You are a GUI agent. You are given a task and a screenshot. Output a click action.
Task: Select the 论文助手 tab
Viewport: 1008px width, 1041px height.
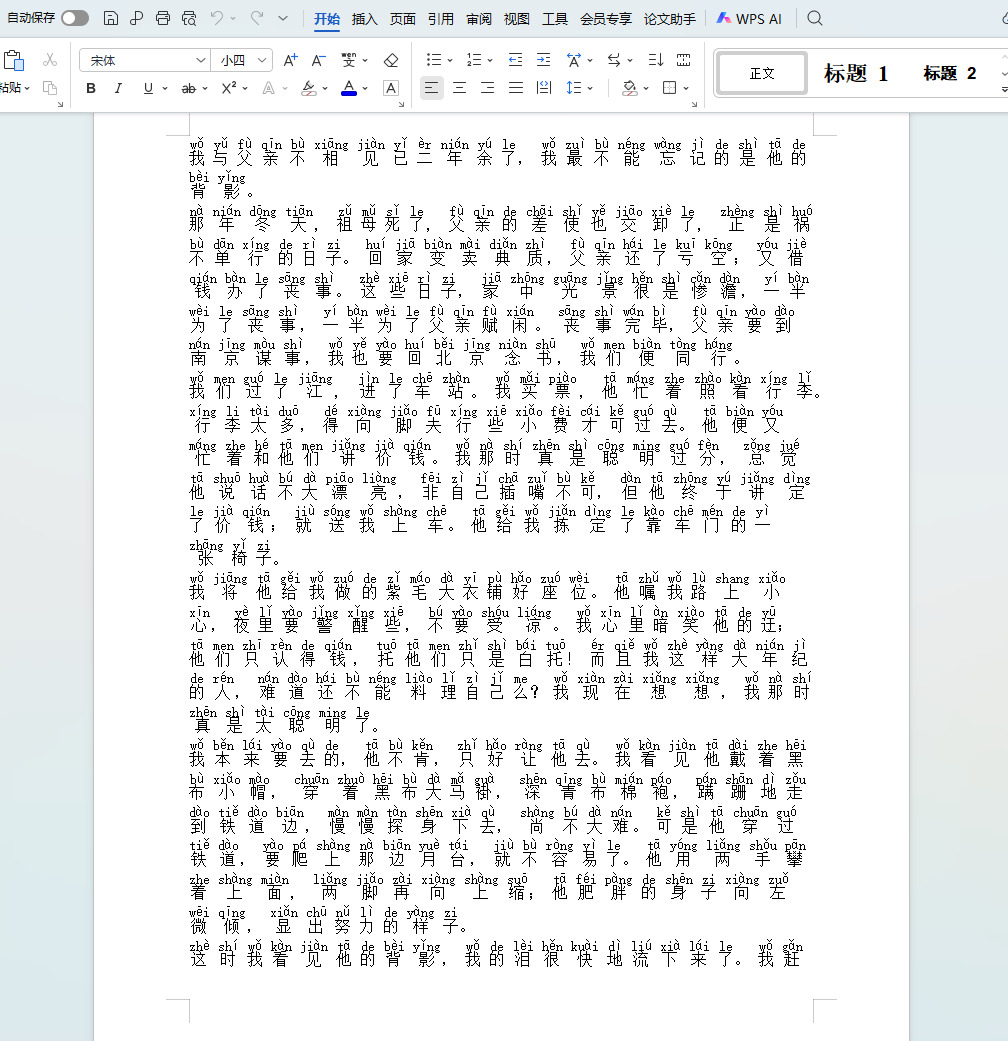669,19
